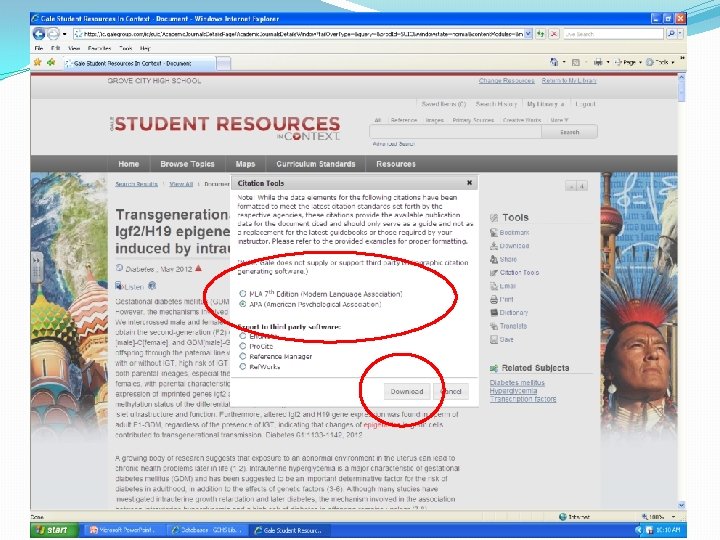The width and height of the screenshot is (720, 540).
Task: Open the Hyperglycemia related subject link
Action: (513, 391)
